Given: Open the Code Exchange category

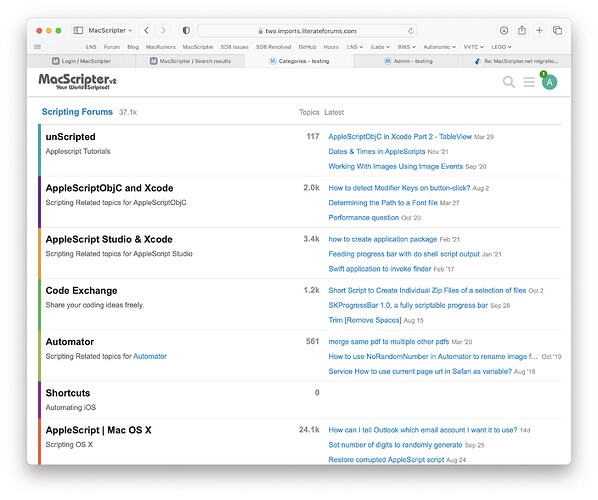Looking at the screenshot, I should coord(81,291).
